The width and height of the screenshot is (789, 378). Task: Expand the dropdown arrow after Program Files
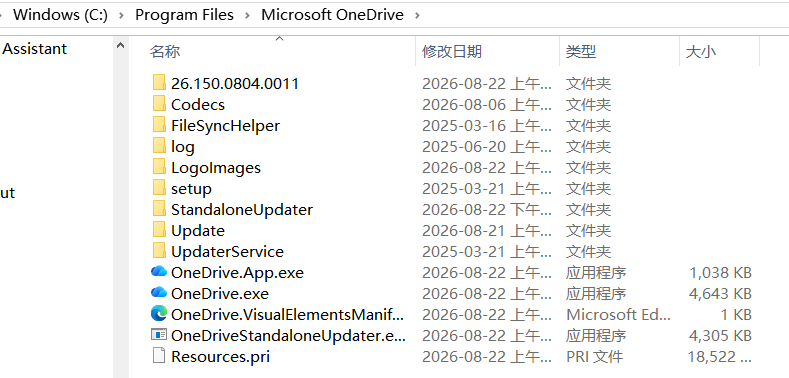tap(247, 15)
